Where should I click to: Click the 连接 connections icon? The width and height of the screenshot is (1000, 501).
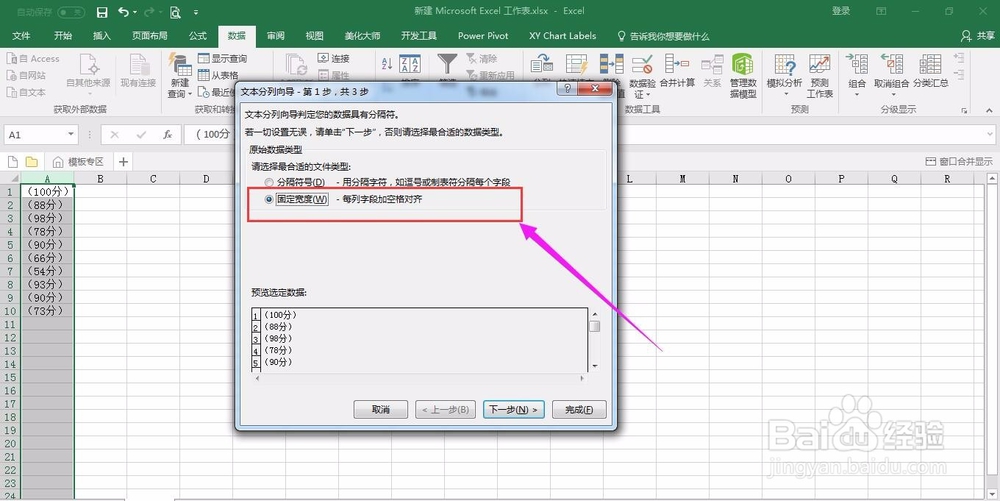tap(334, 59)
